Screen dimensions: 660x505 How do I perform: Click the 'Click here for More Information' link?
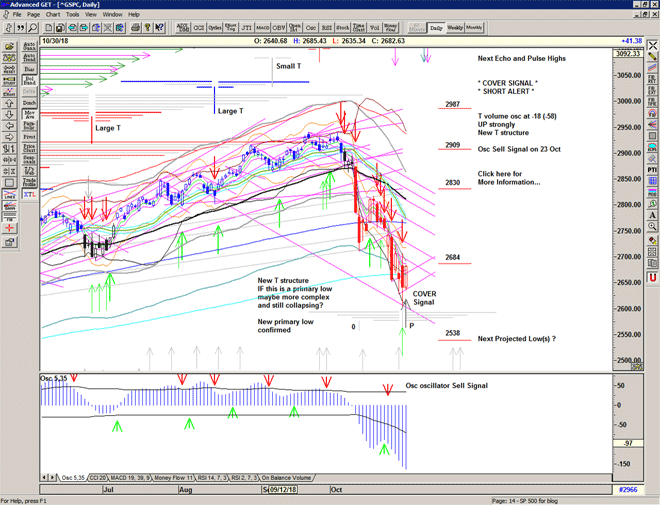point(508,177)
